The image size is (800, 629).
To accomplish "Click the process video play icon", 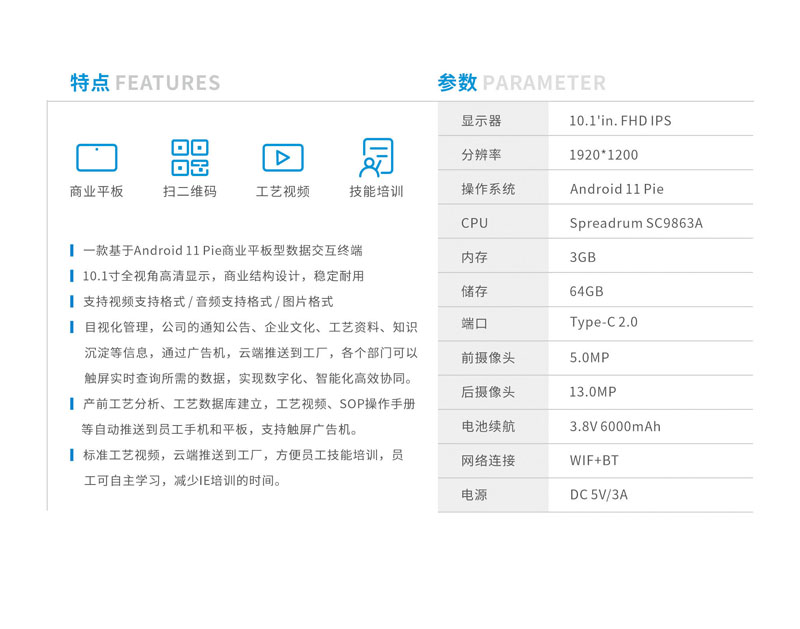I will click(x=283, y=158).
